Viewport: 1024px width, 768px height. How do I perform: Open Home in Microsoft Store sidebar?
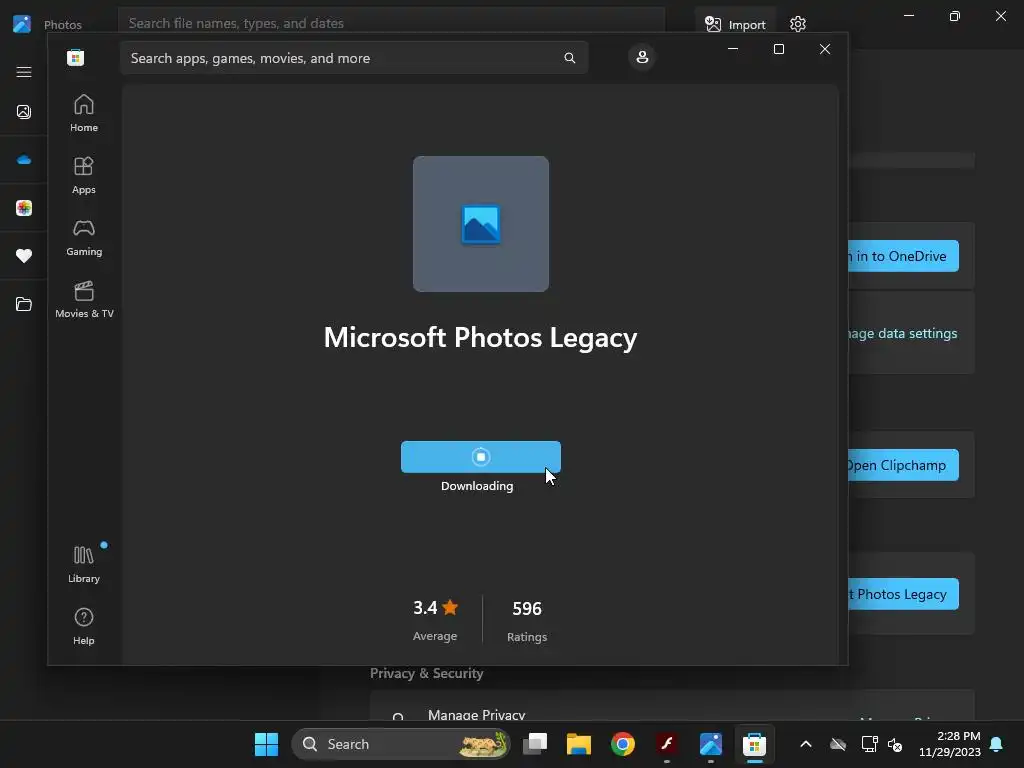coord(84,113)
